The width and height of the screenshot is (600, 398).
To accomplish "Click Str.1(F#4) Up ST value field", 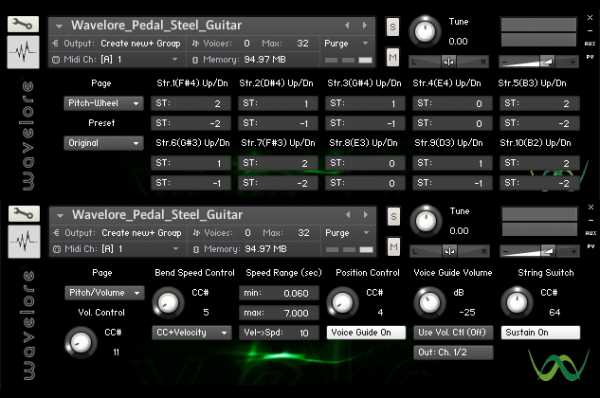I will (x=191, y=103).
